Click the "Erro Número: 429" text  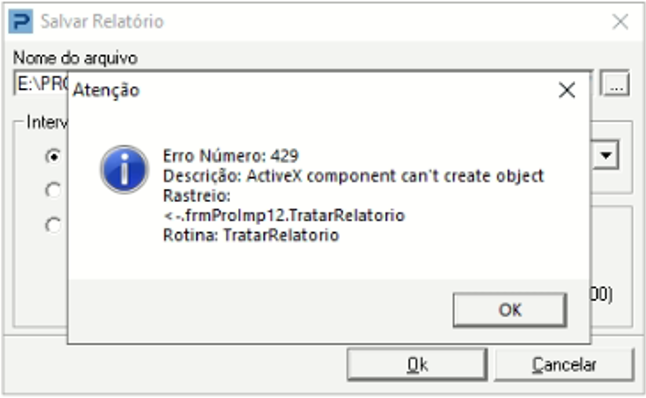(x=231, y=156)
